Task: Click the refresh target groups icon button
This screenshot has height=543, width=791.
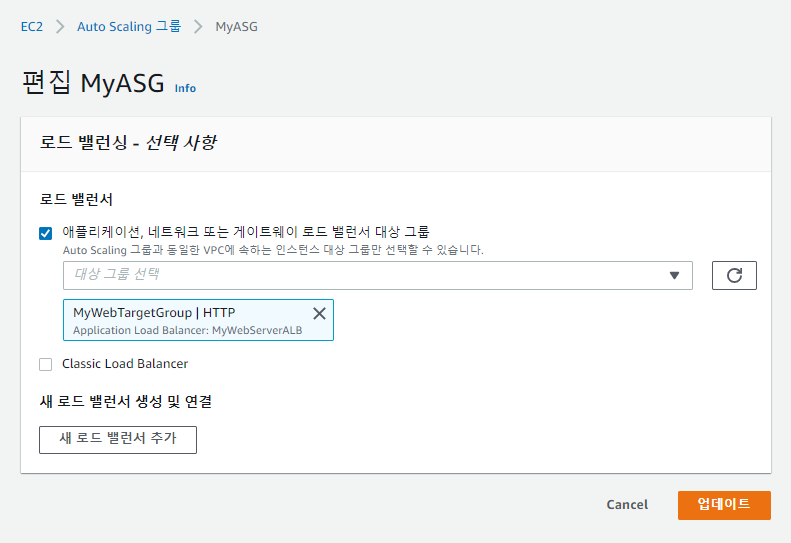Action: pos(734,276)
